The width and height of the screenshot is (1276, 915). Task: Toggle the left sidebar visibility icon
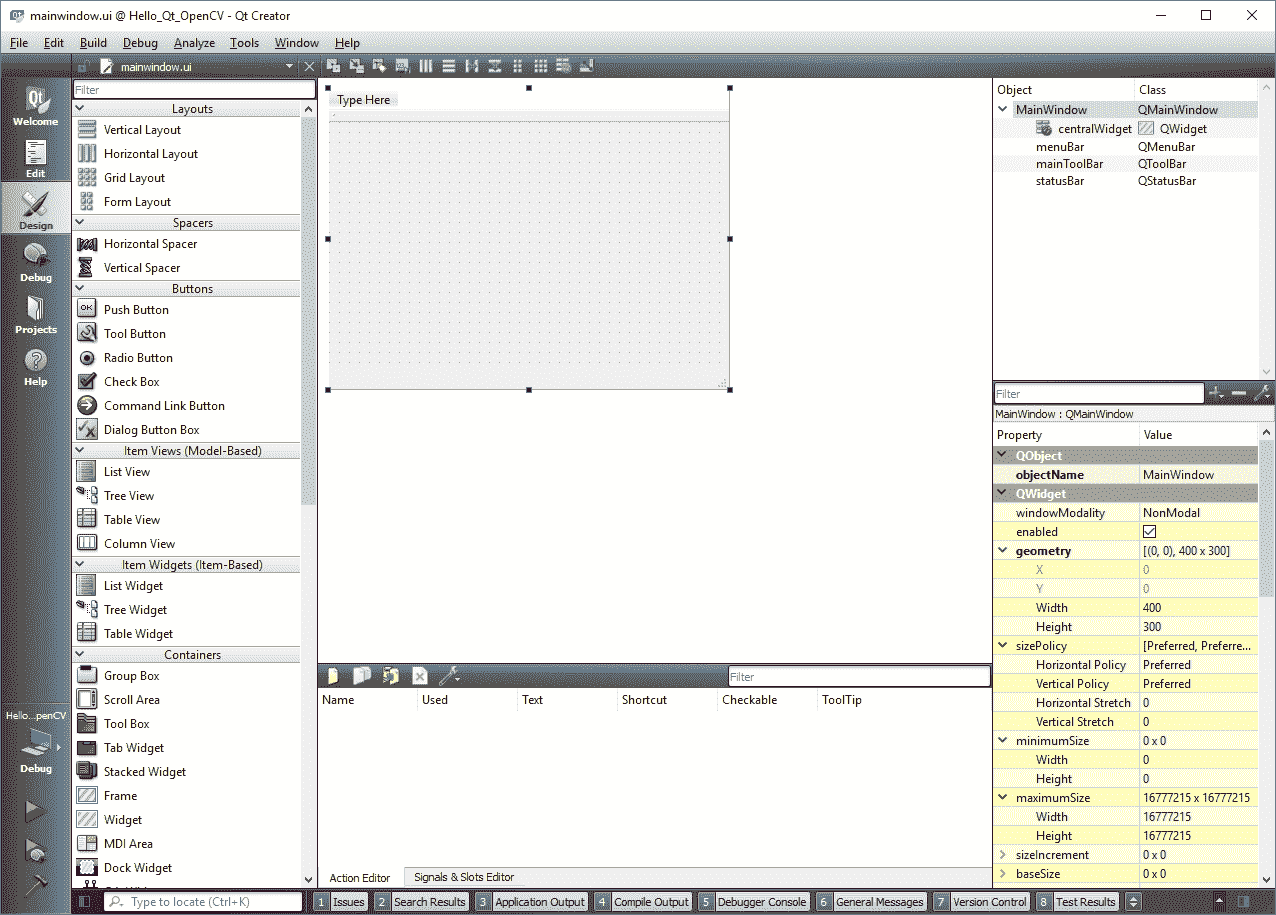click(85, 902)
